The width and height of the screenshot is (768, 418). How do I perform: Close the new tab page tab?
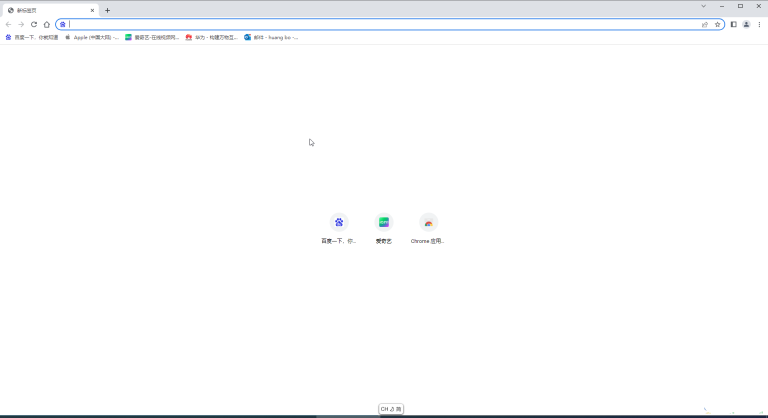pyautogui.click(x=92, y=10)
